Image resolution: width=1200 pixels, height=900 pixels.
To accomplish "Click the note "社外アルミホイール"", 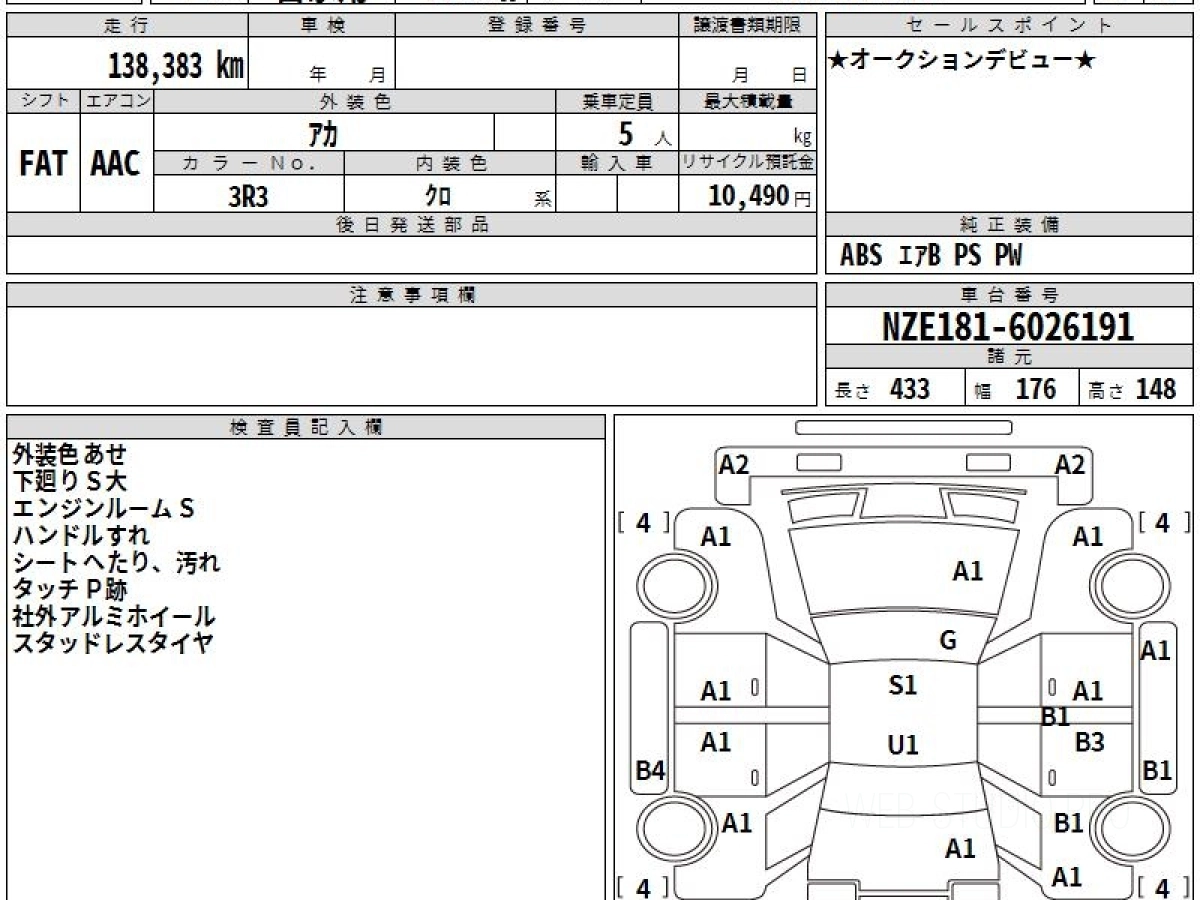I will (113, 616).
